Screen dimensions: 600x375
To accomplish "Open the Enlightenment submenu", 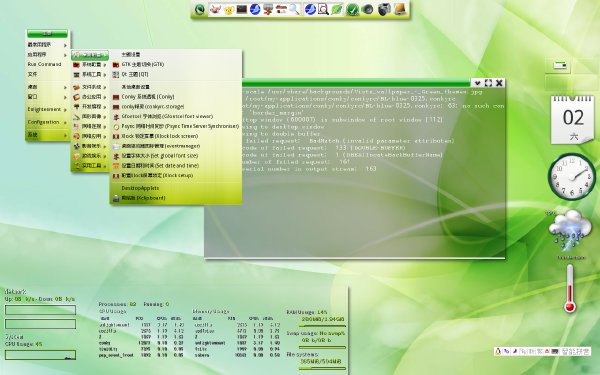I will 47,109.
